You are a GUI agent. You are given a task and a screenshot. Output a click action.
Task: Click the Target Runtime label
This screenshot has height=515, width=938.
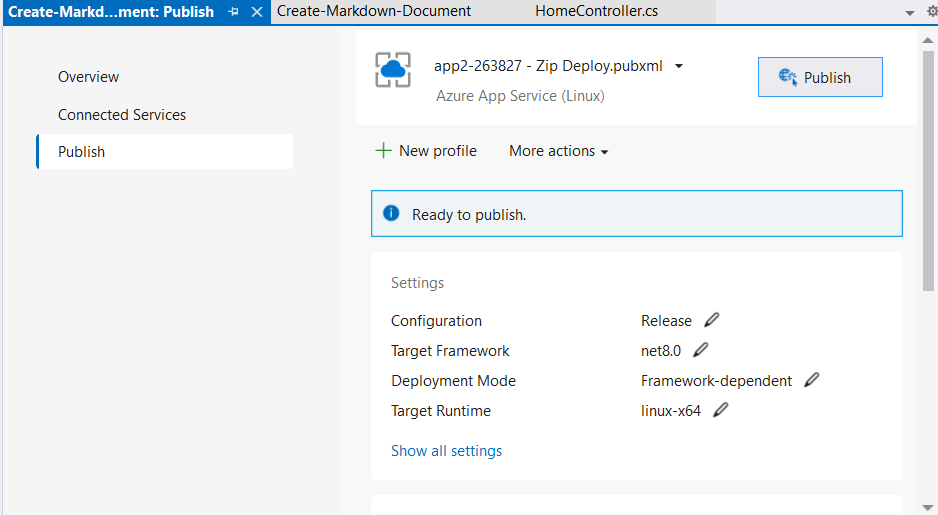[441, 410]
